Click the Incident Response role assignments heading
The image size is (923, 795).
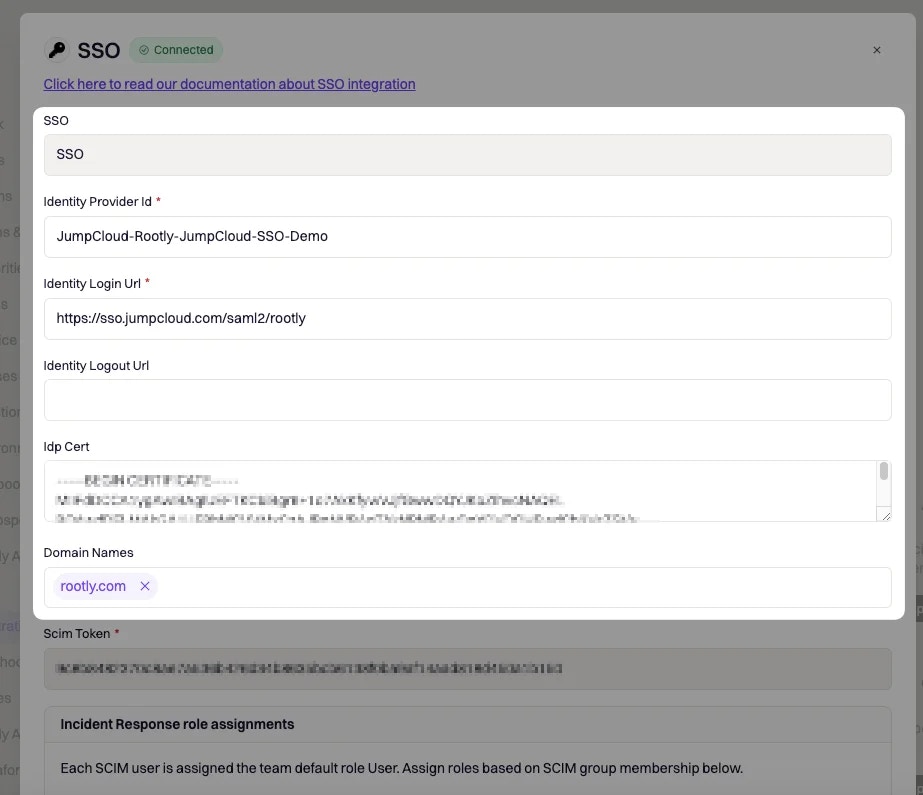click(x=177, y=724)
